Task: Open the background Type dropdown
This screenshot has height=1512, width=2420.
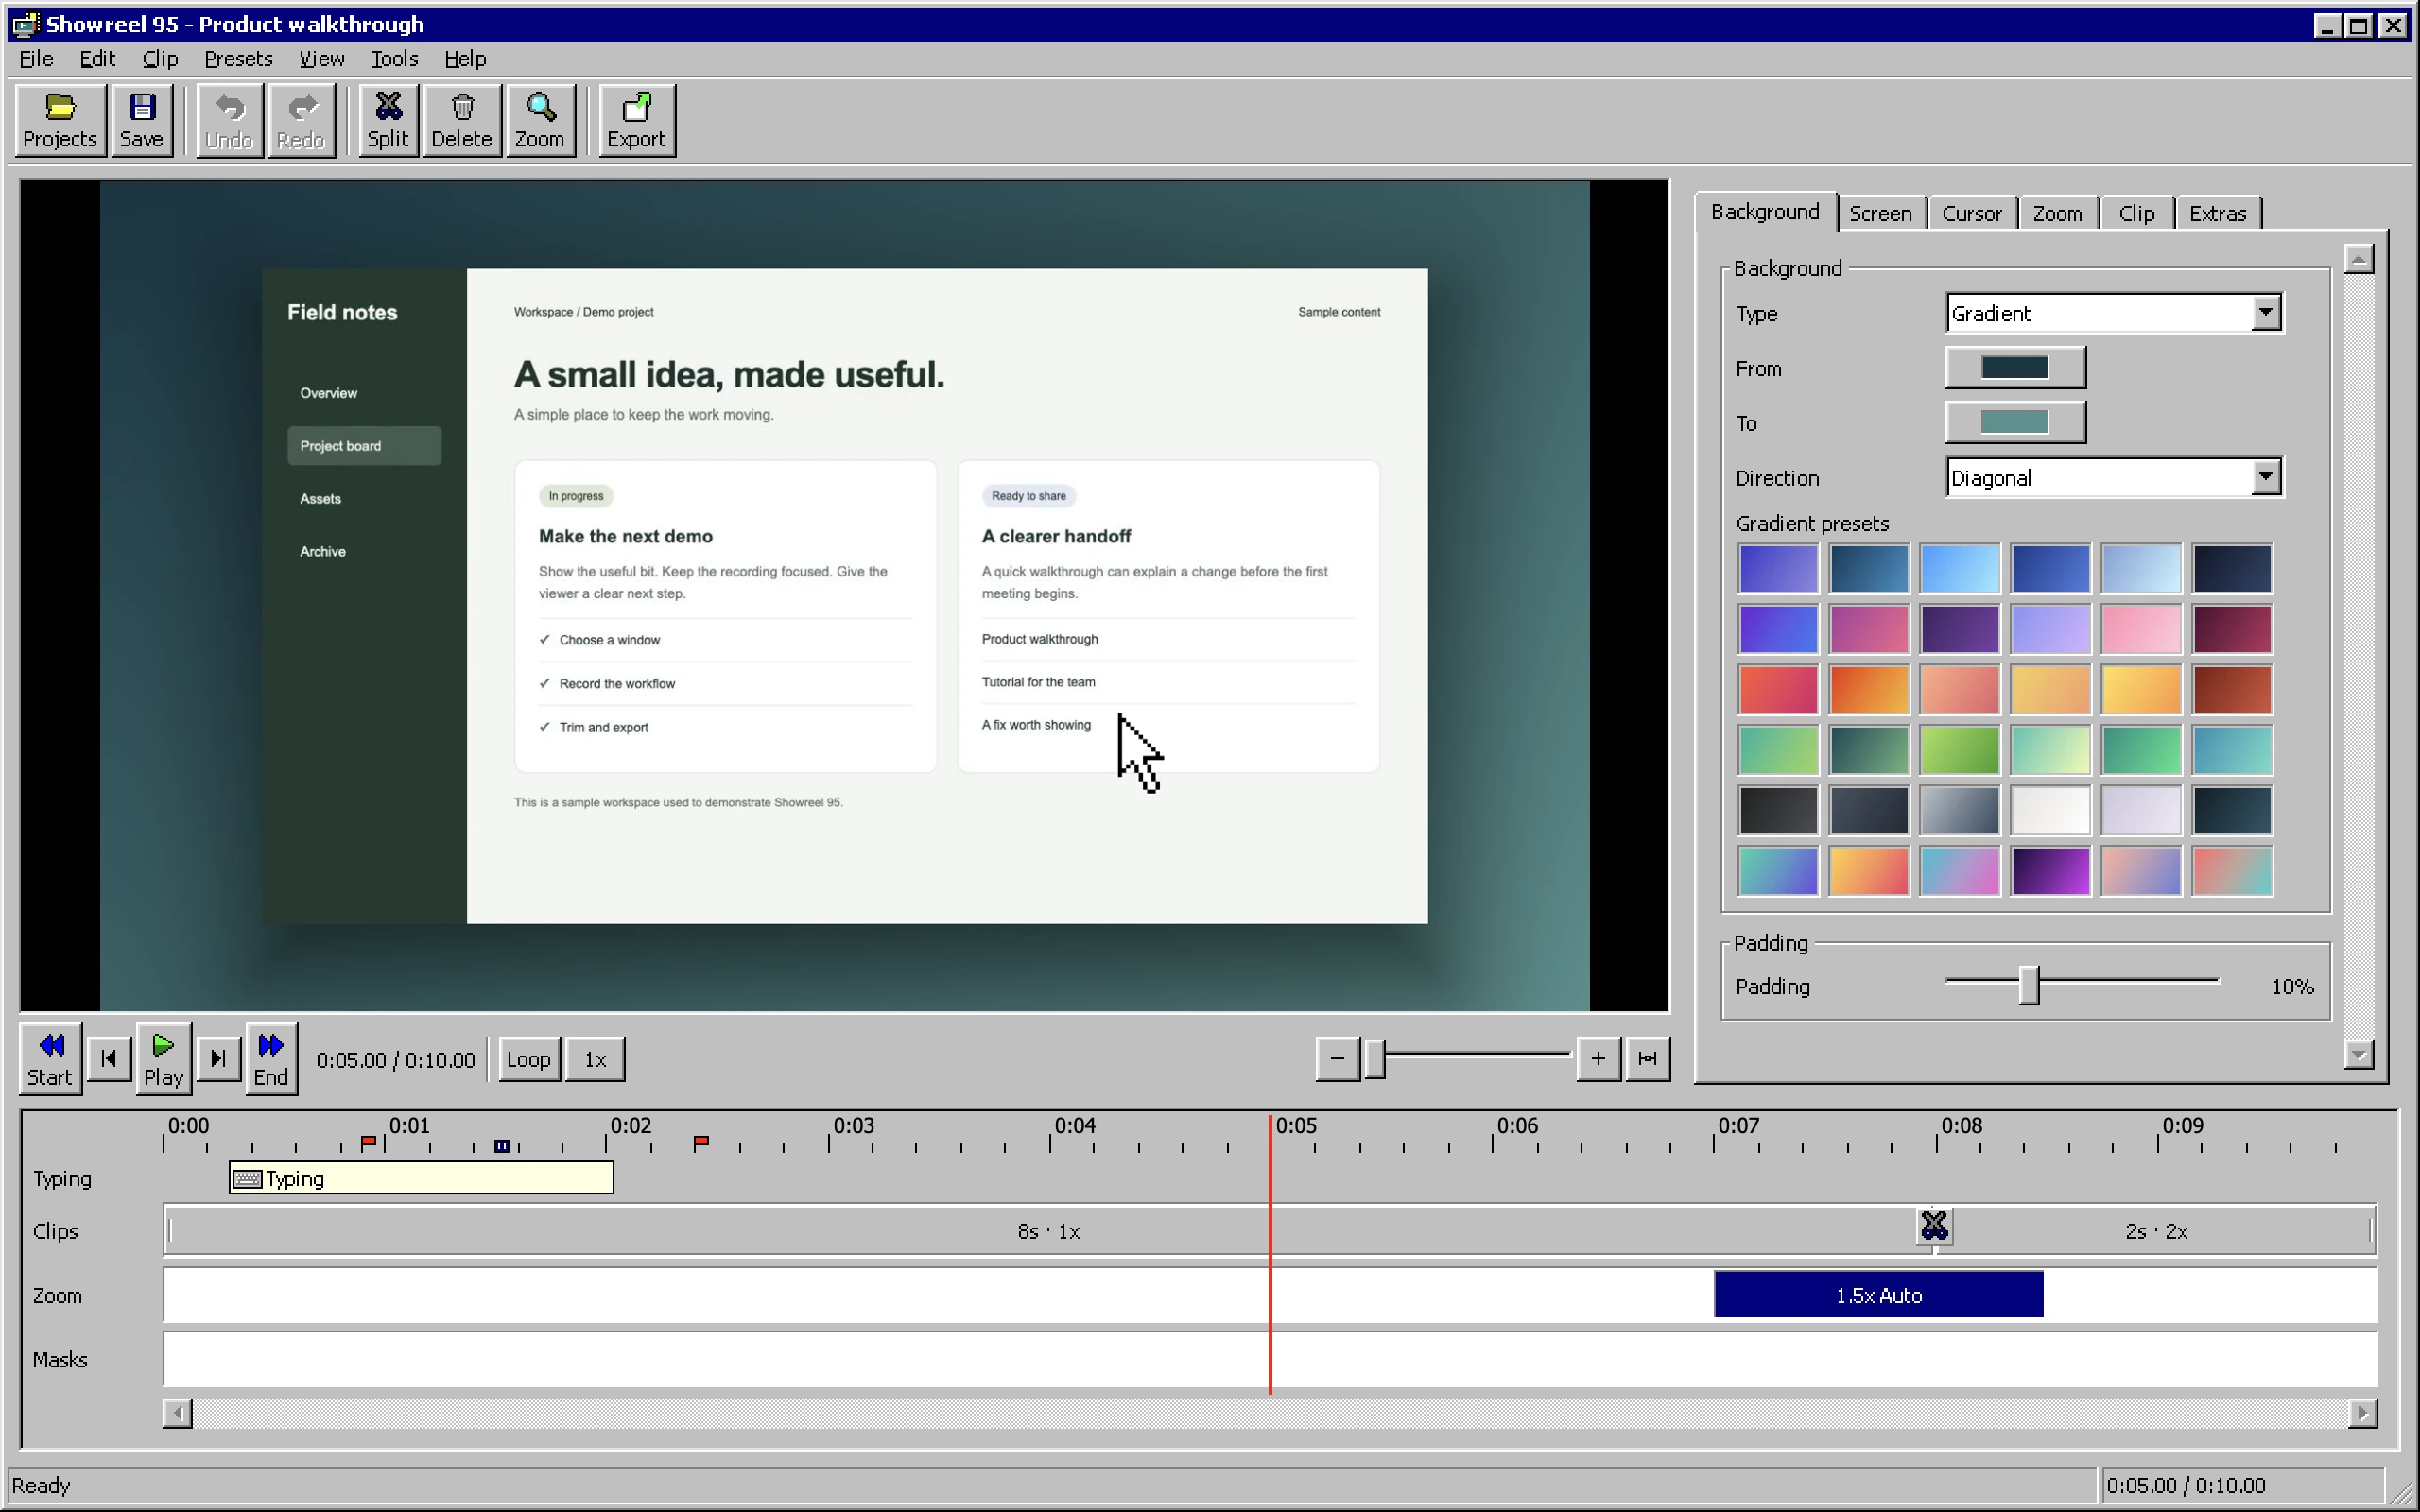Action: (x=2114, y=313)
